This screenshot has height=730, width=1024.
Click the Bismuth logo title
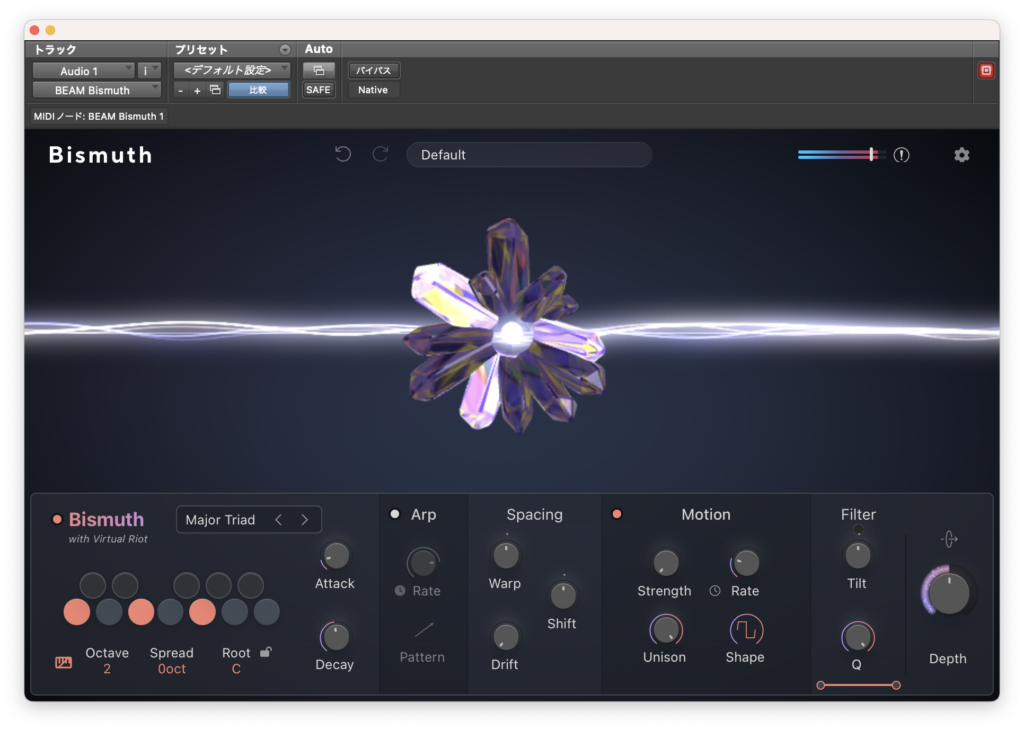101,155
